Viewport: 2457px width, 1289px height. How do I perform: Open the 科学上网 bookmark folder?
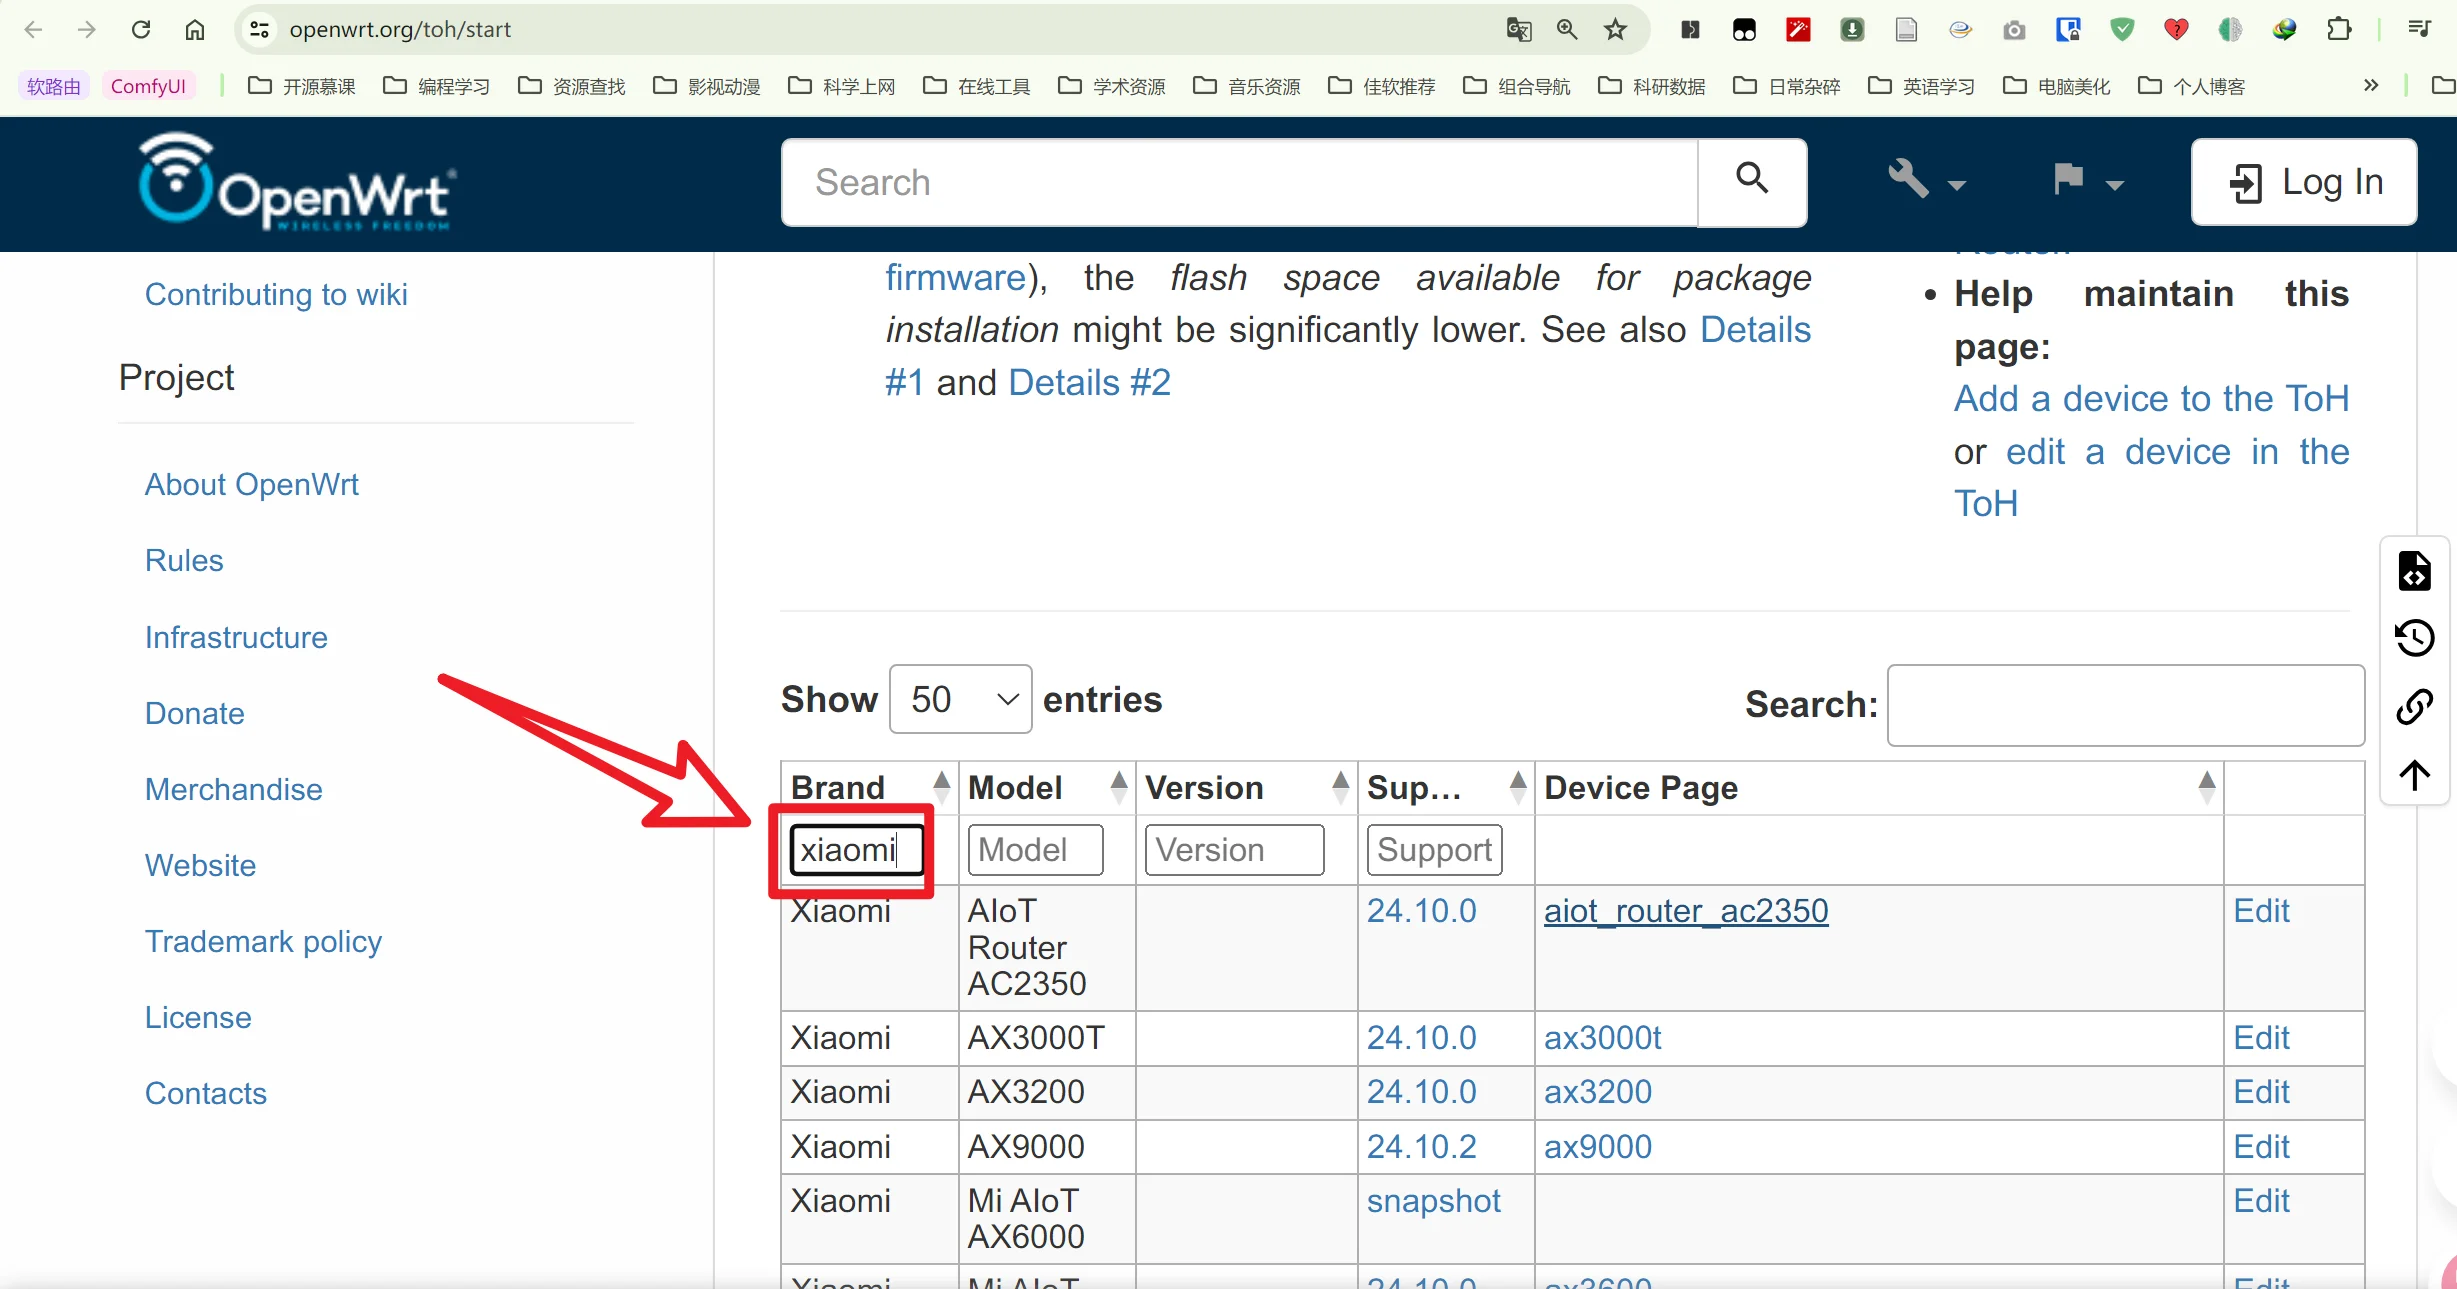tap(842, 86)
